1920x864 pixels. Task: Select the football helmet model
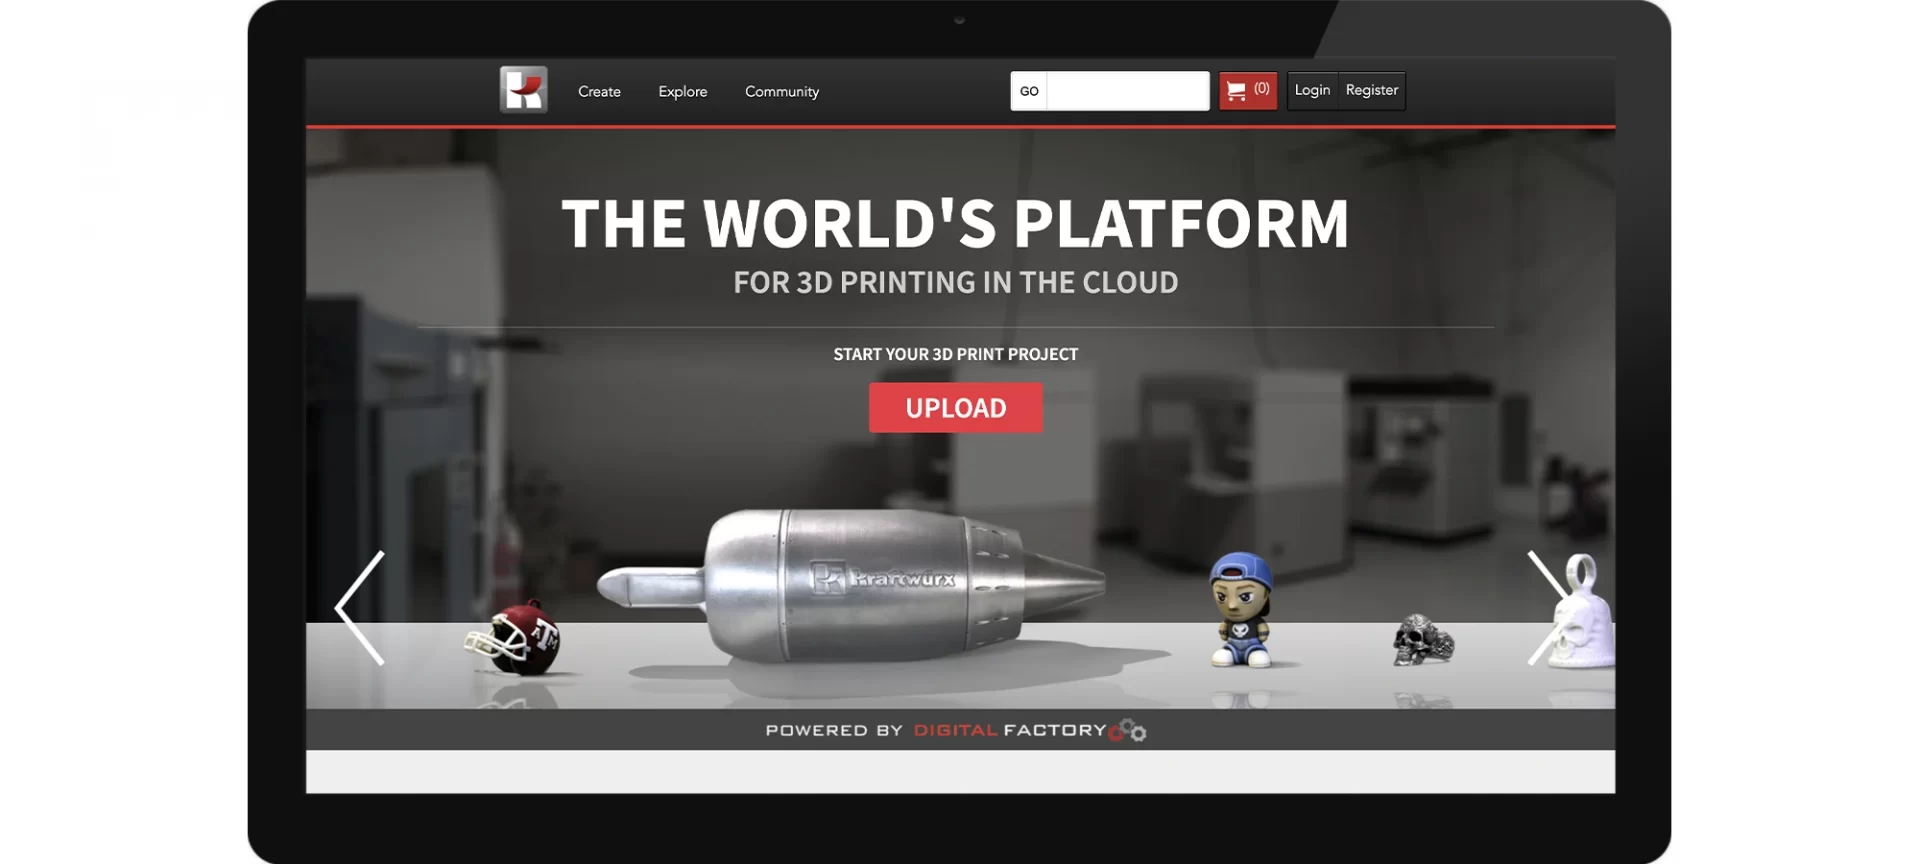(514, 639)
